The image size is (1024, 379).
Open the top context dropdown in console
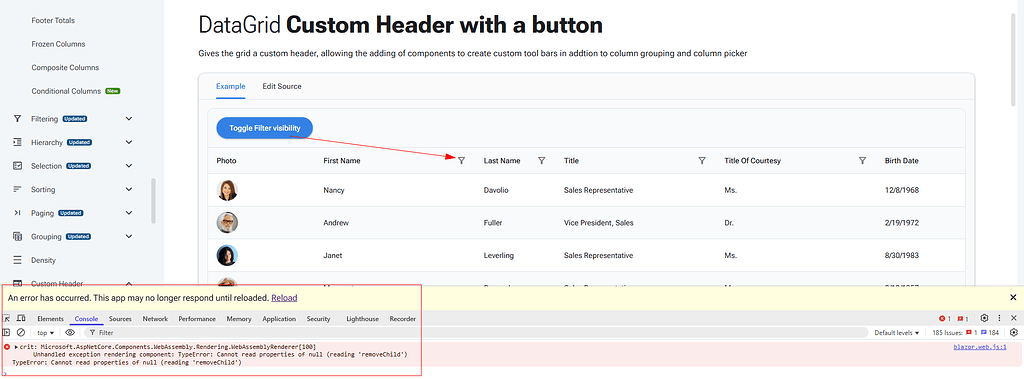click(x=45, y=333)
